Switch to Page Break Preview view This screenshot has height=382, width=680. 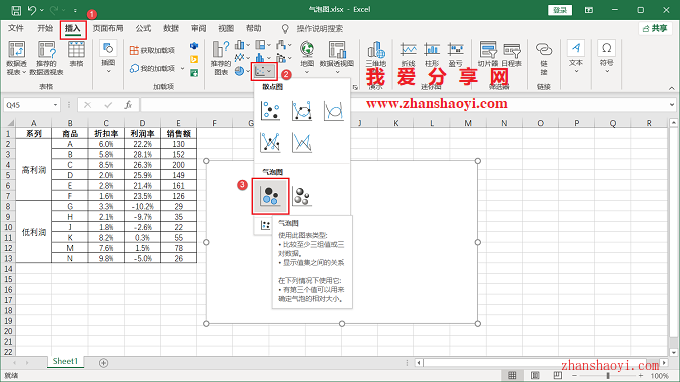pyautogui.click(x=558, y=375)
